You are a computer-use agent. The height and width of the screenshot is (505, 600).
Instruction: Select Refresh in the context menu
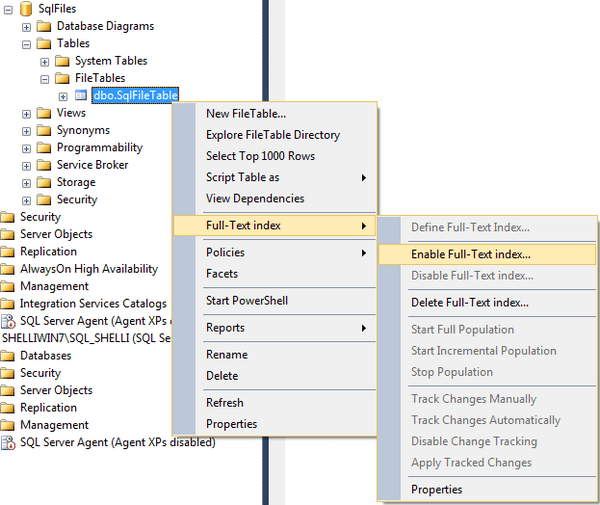click(x=274, y=403)
